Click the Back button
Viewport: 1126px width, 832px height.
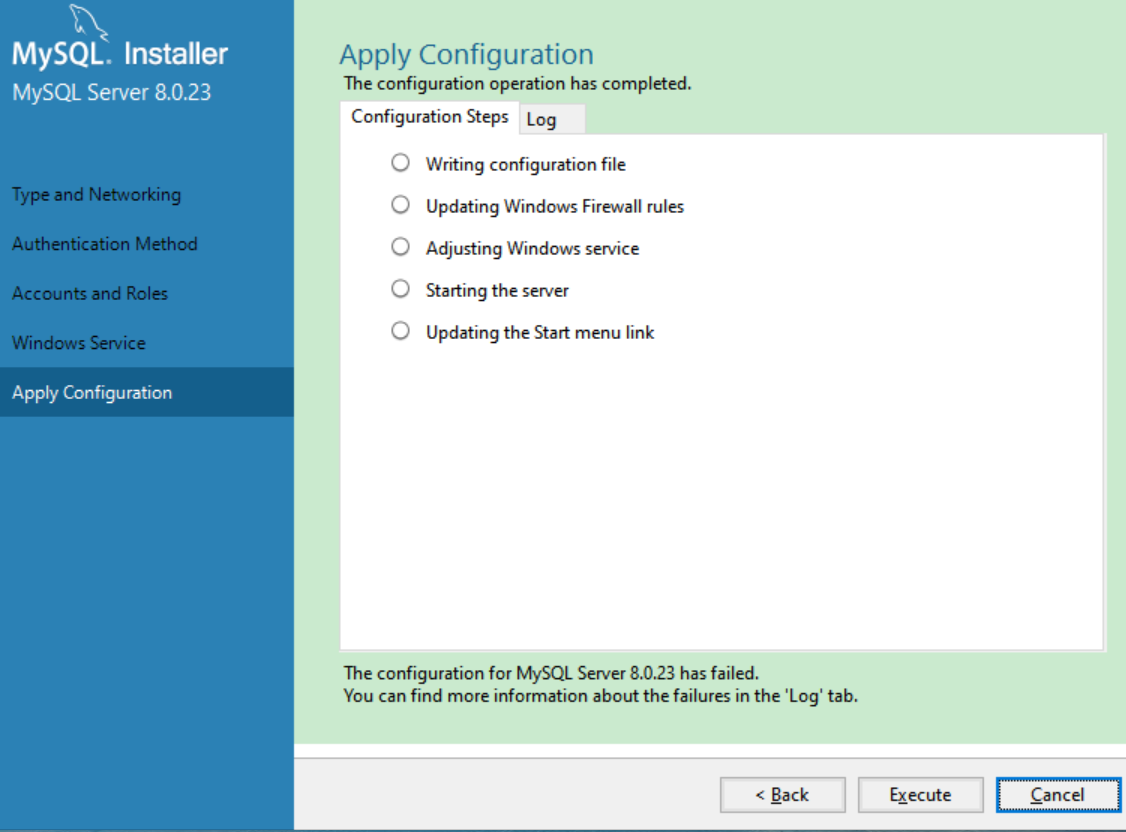(x=783, y=795)
